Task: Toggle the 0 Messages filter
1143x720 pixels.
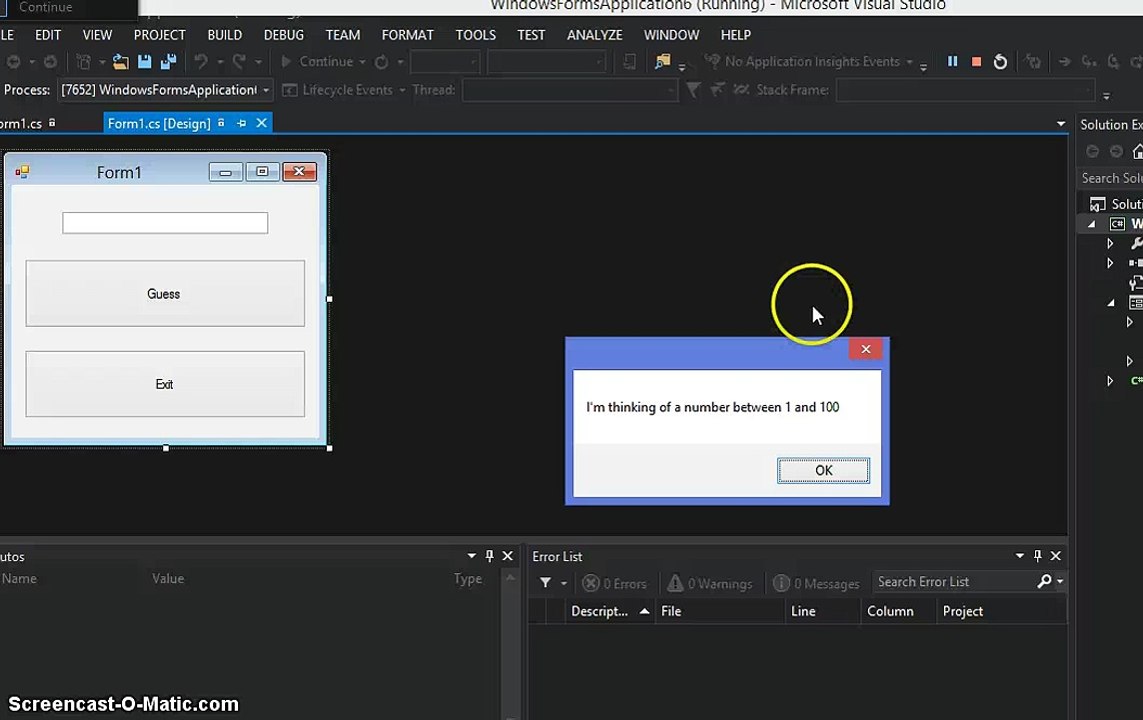Action: pos(817,583)
